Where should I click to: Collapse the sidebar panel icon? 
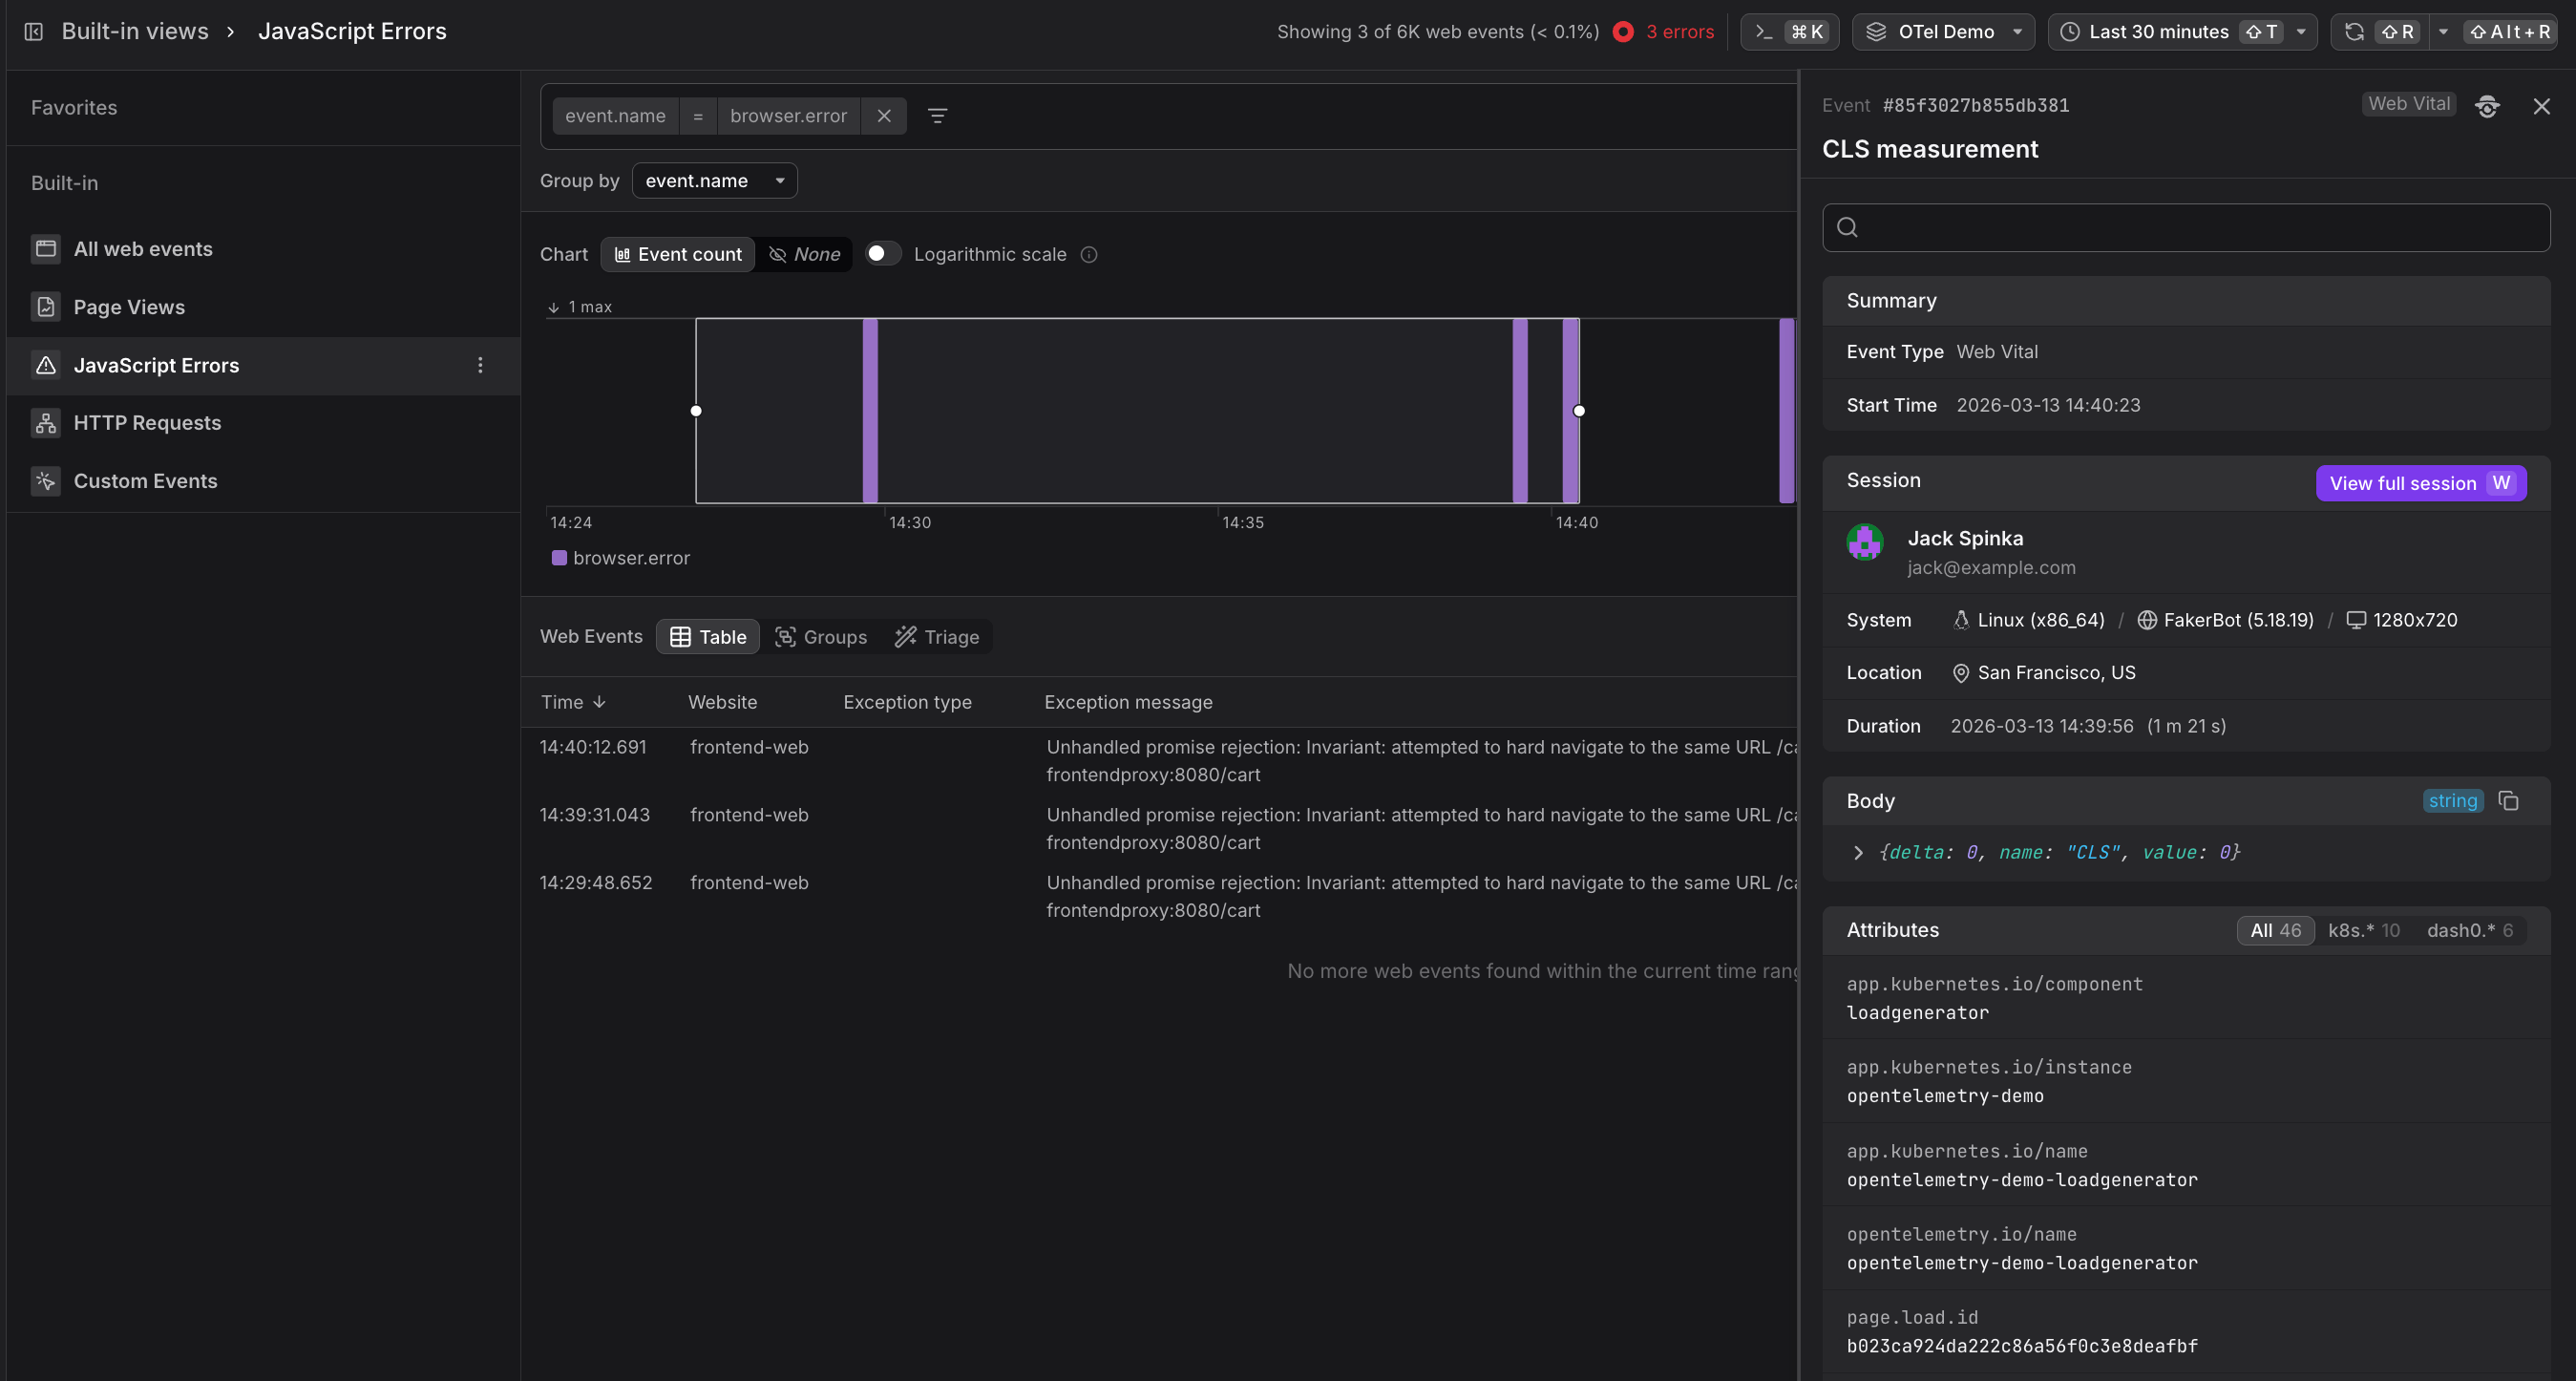(x=33, y=31)
